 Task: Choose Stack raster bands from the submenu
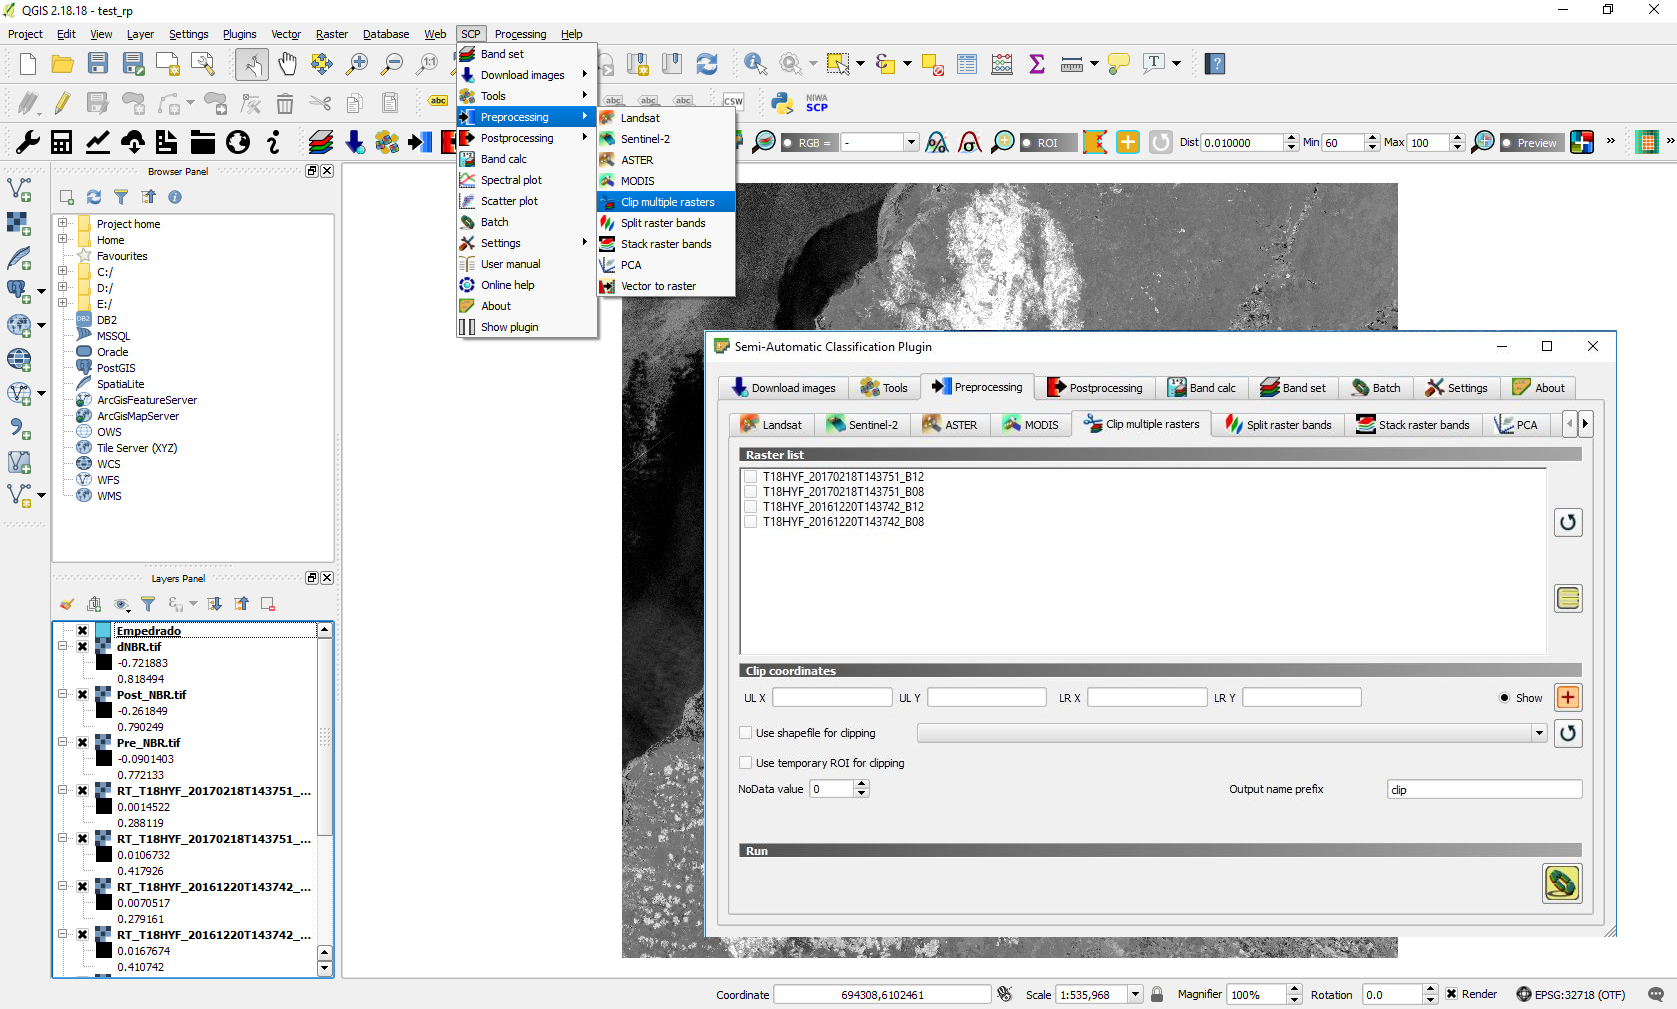[665, 244]
